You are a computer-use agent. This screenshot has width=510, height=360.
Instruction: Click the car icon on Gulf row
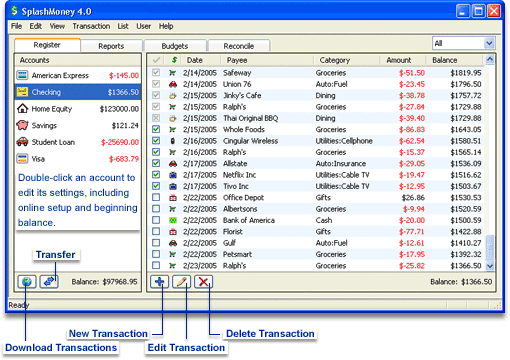[x=172, y=243]
